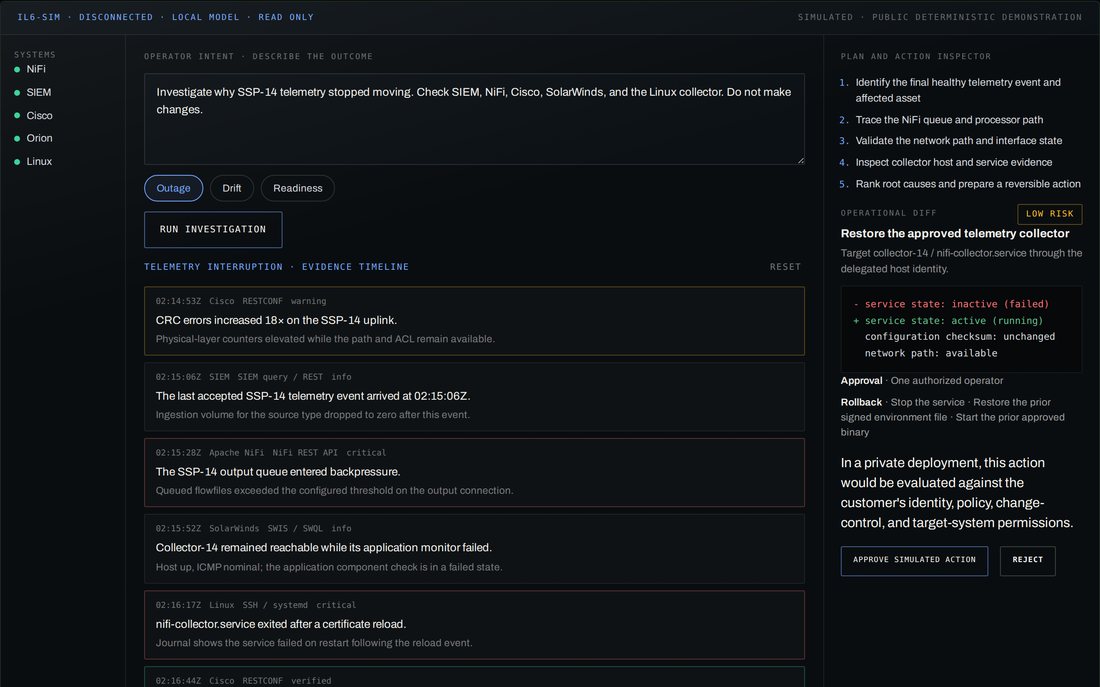This screenshot has width=1100, height=687.
Task: Choose the Drift scenario chip
Action: click(x=232, y=188)
